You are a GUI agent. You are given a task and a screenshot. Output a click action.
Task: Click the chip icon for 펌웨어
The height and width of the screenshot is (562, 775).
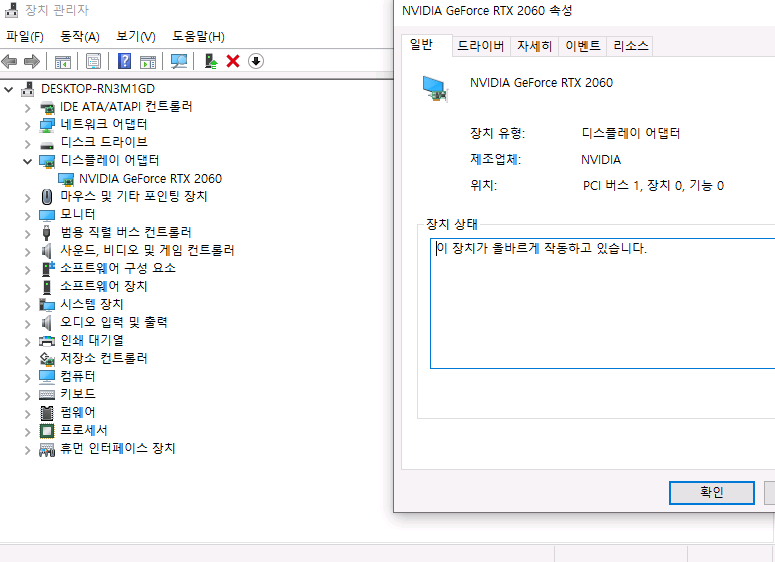(46, 413)
